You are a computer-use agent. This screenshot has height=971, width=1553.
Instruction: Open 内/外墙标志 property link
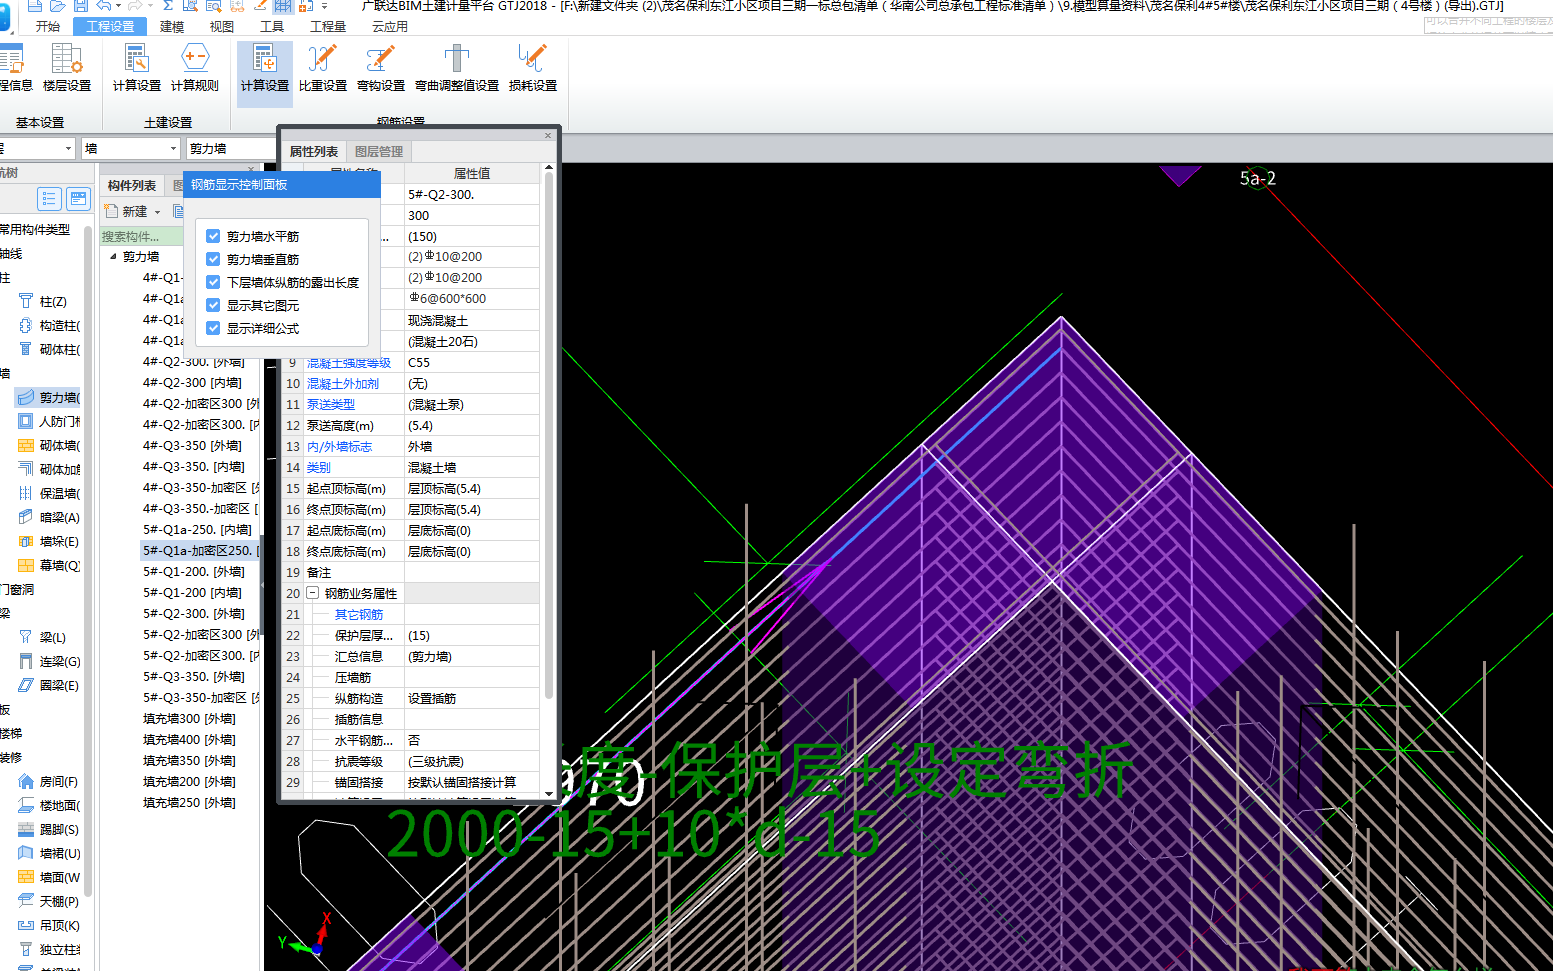(x=339, y=446)
